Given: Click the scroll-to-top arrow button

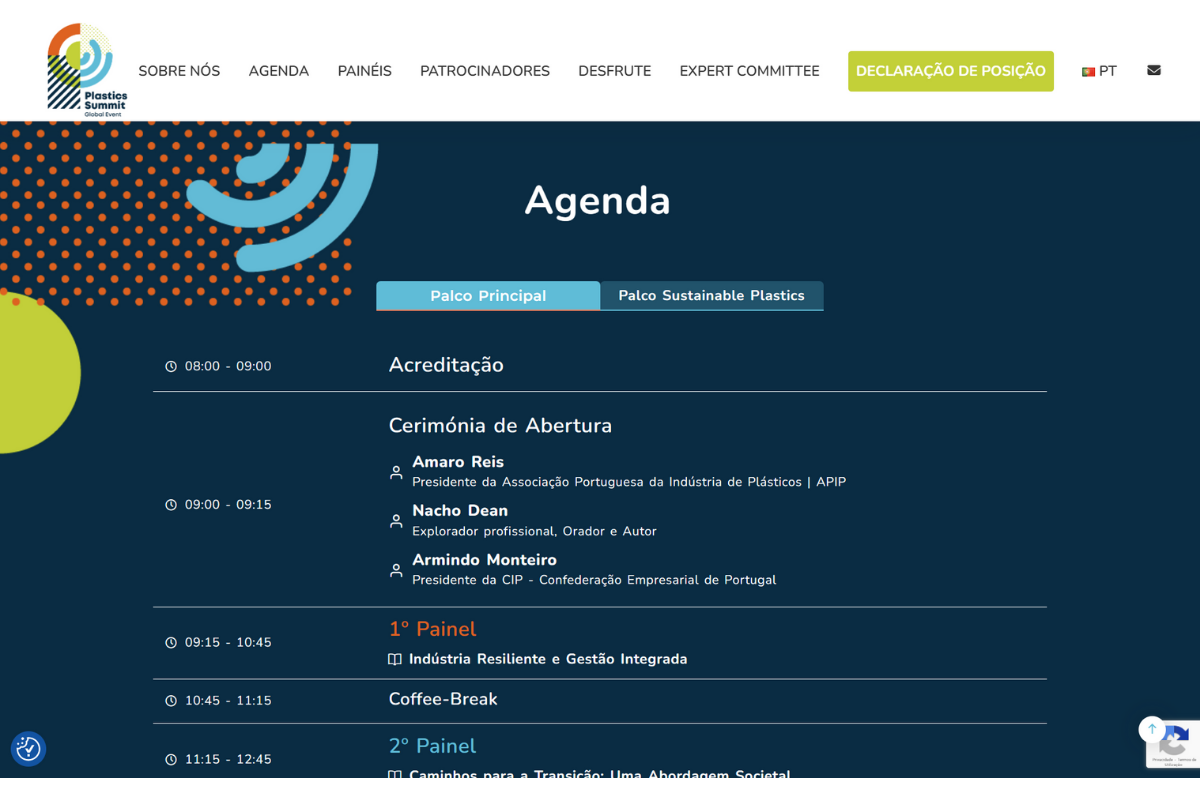Looking at the screenshot, I should (x=1151, y=729).
